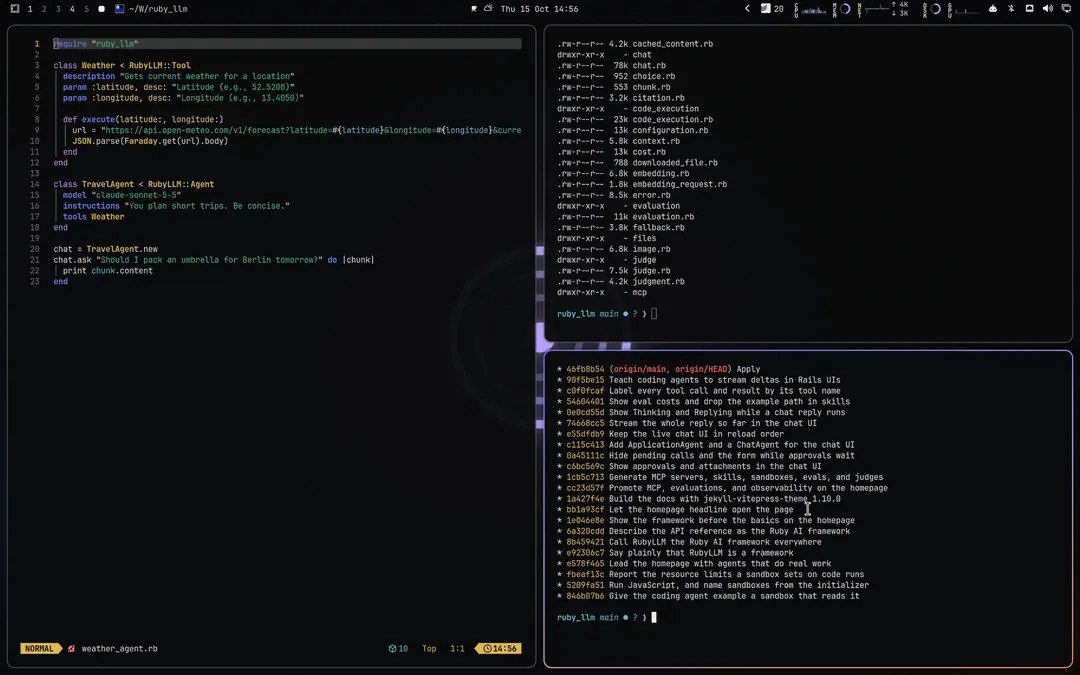Click the weather_agent.rb filename in status line
Image resolution: width=1080 pixels, height=675 pixels.
(x=119, y=648)
